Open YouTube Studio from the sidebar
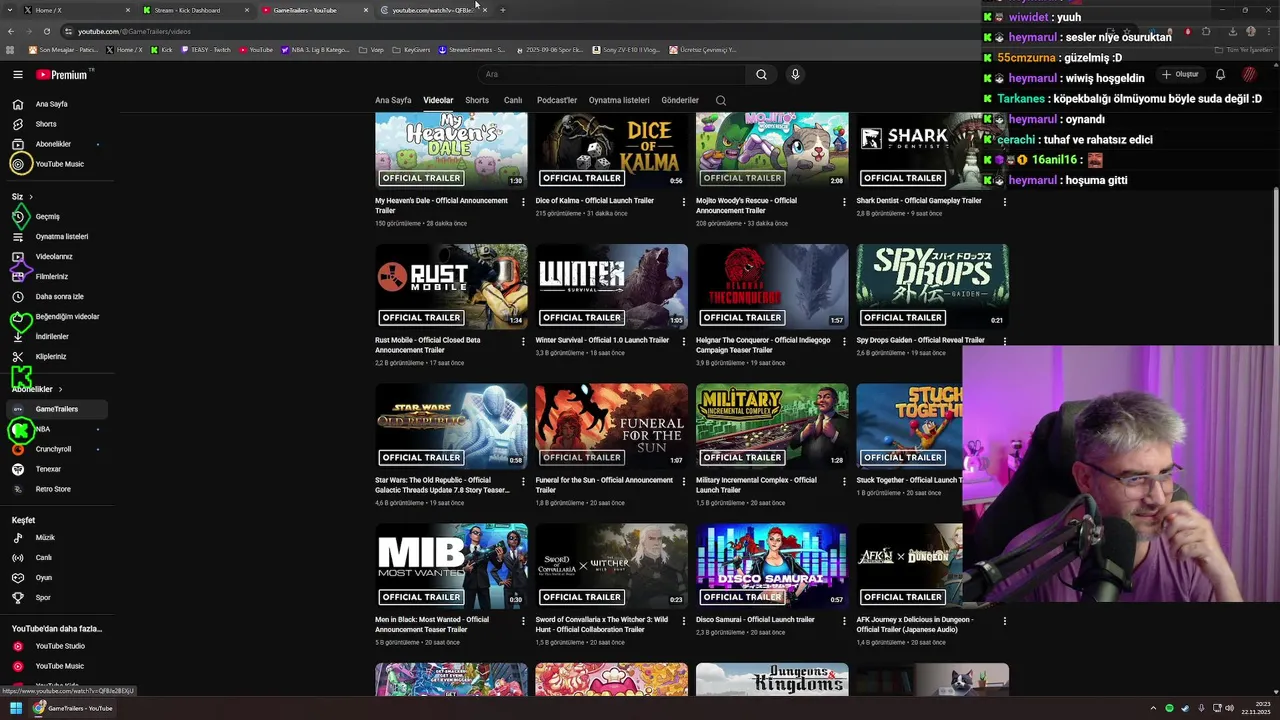This screenshot has height=720, width=1280. point(60,646)
